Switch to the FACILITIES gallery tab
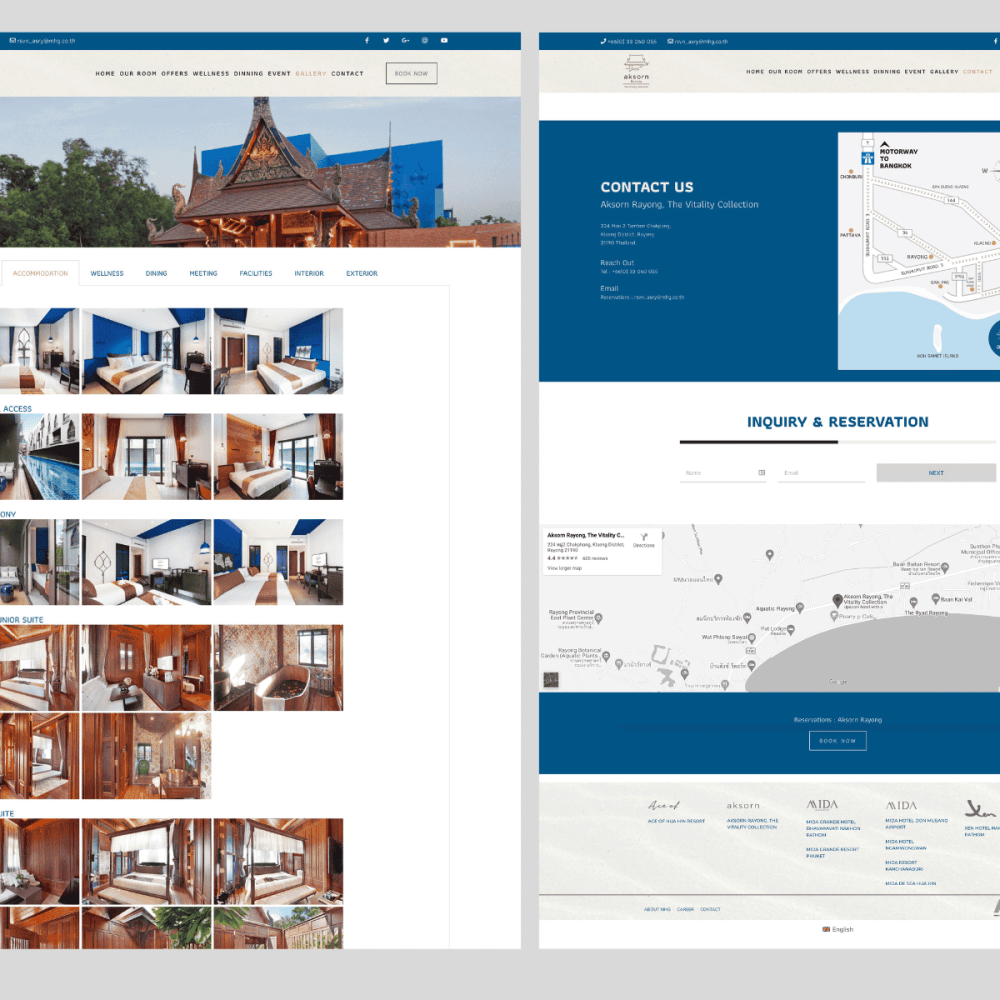The width and height of the screenshot is (1000, 1000). pyautogui.click(x=256, y=273)
